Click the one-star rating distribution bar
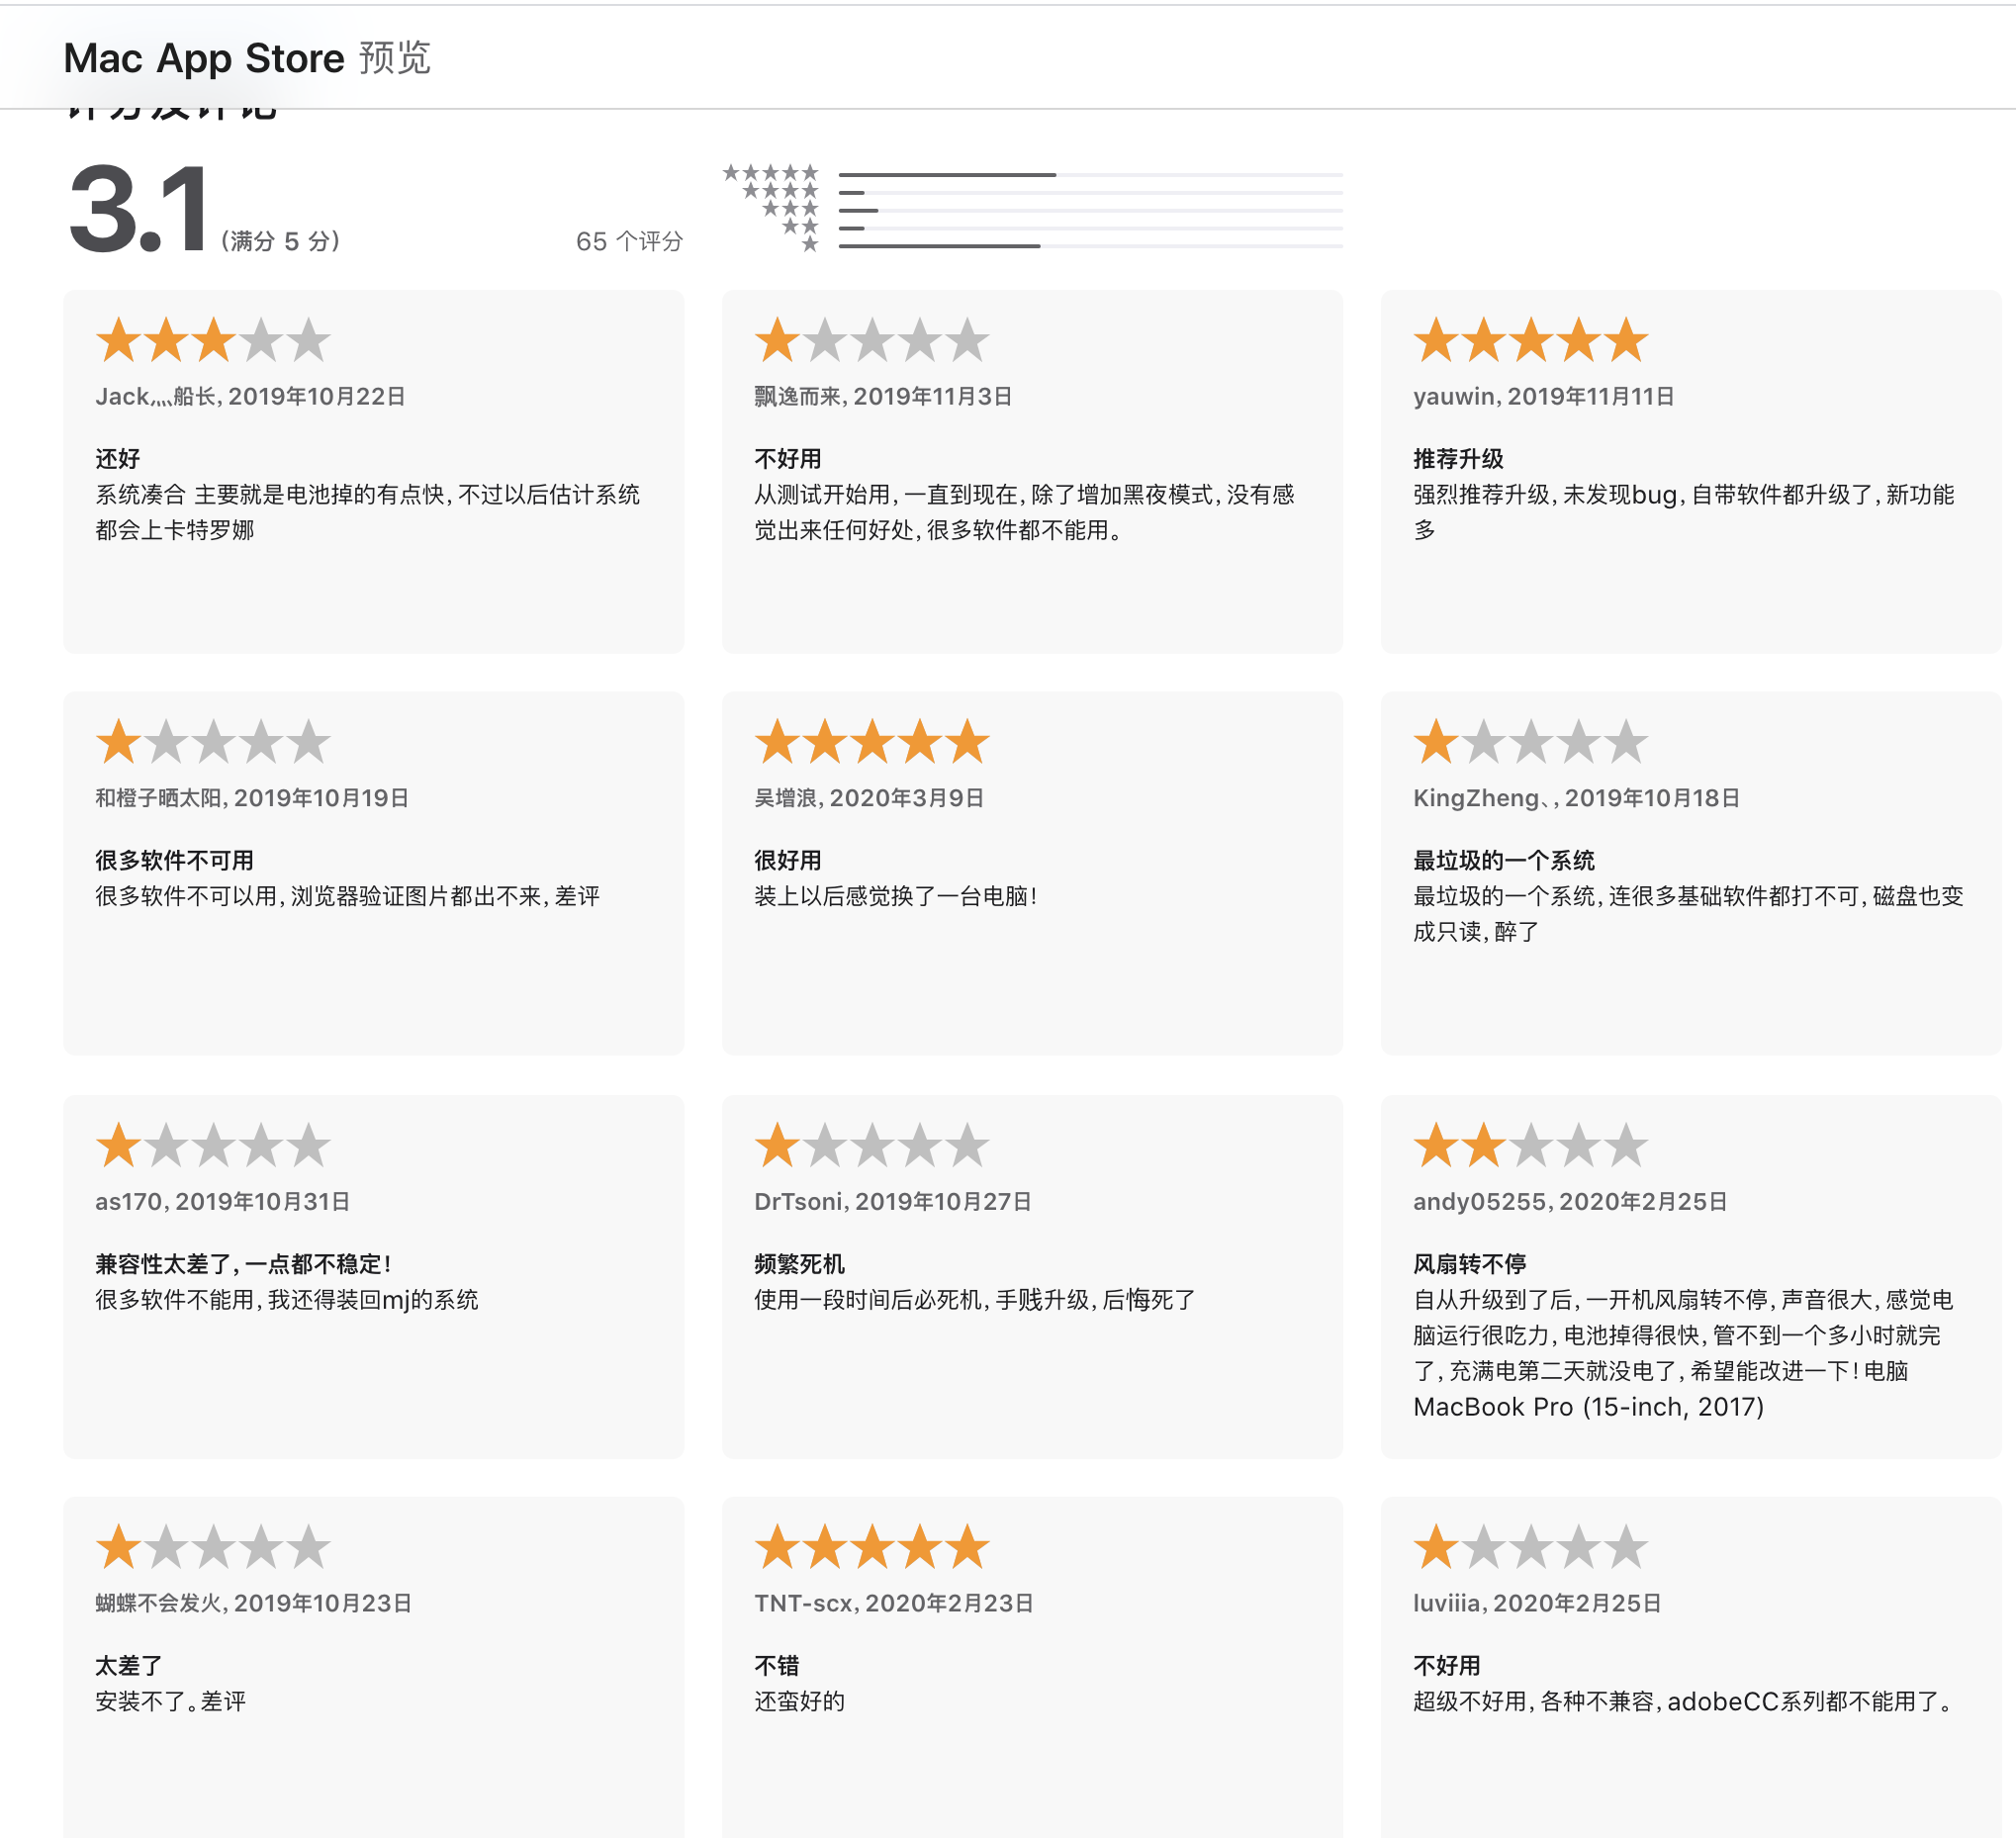2016x1838 pixels. 1090,246
